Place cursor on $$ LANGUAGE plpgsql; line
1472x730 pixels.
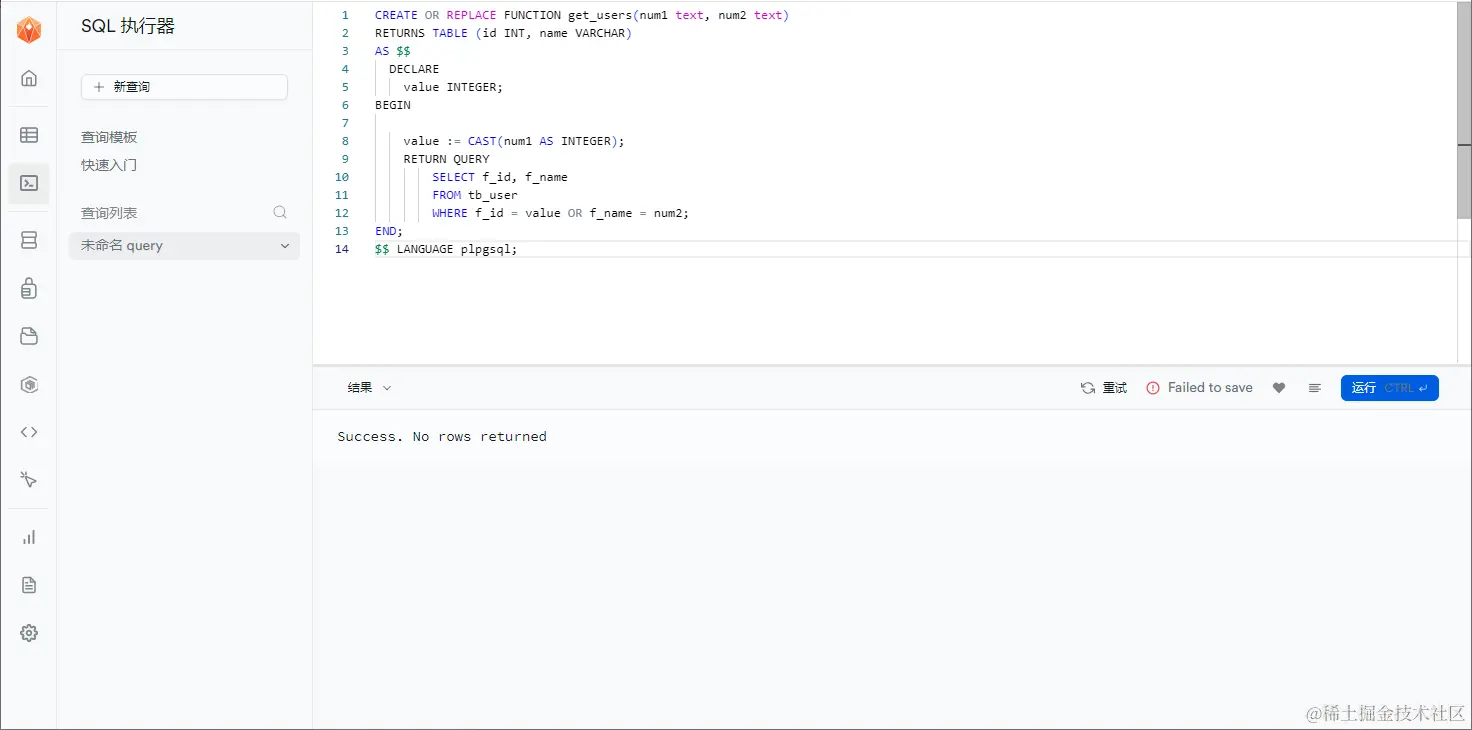click(x=446, y=249)
